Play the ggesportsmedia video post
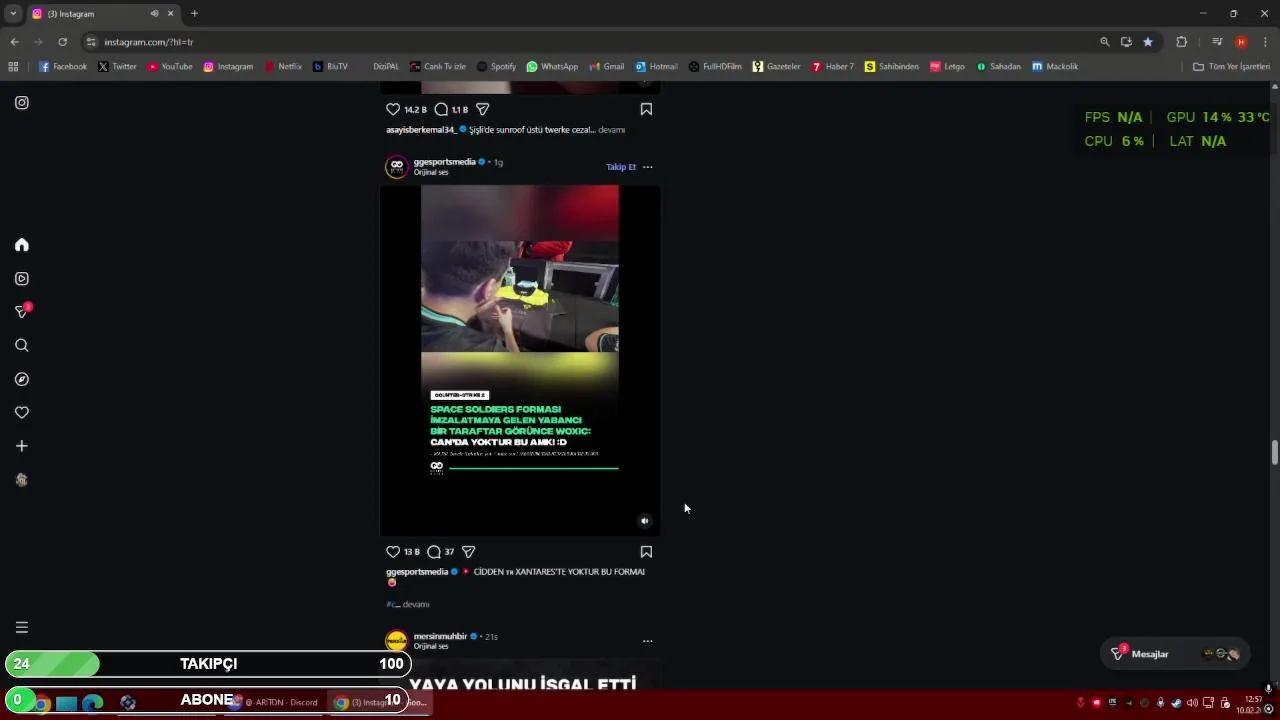 click(520, 360)
